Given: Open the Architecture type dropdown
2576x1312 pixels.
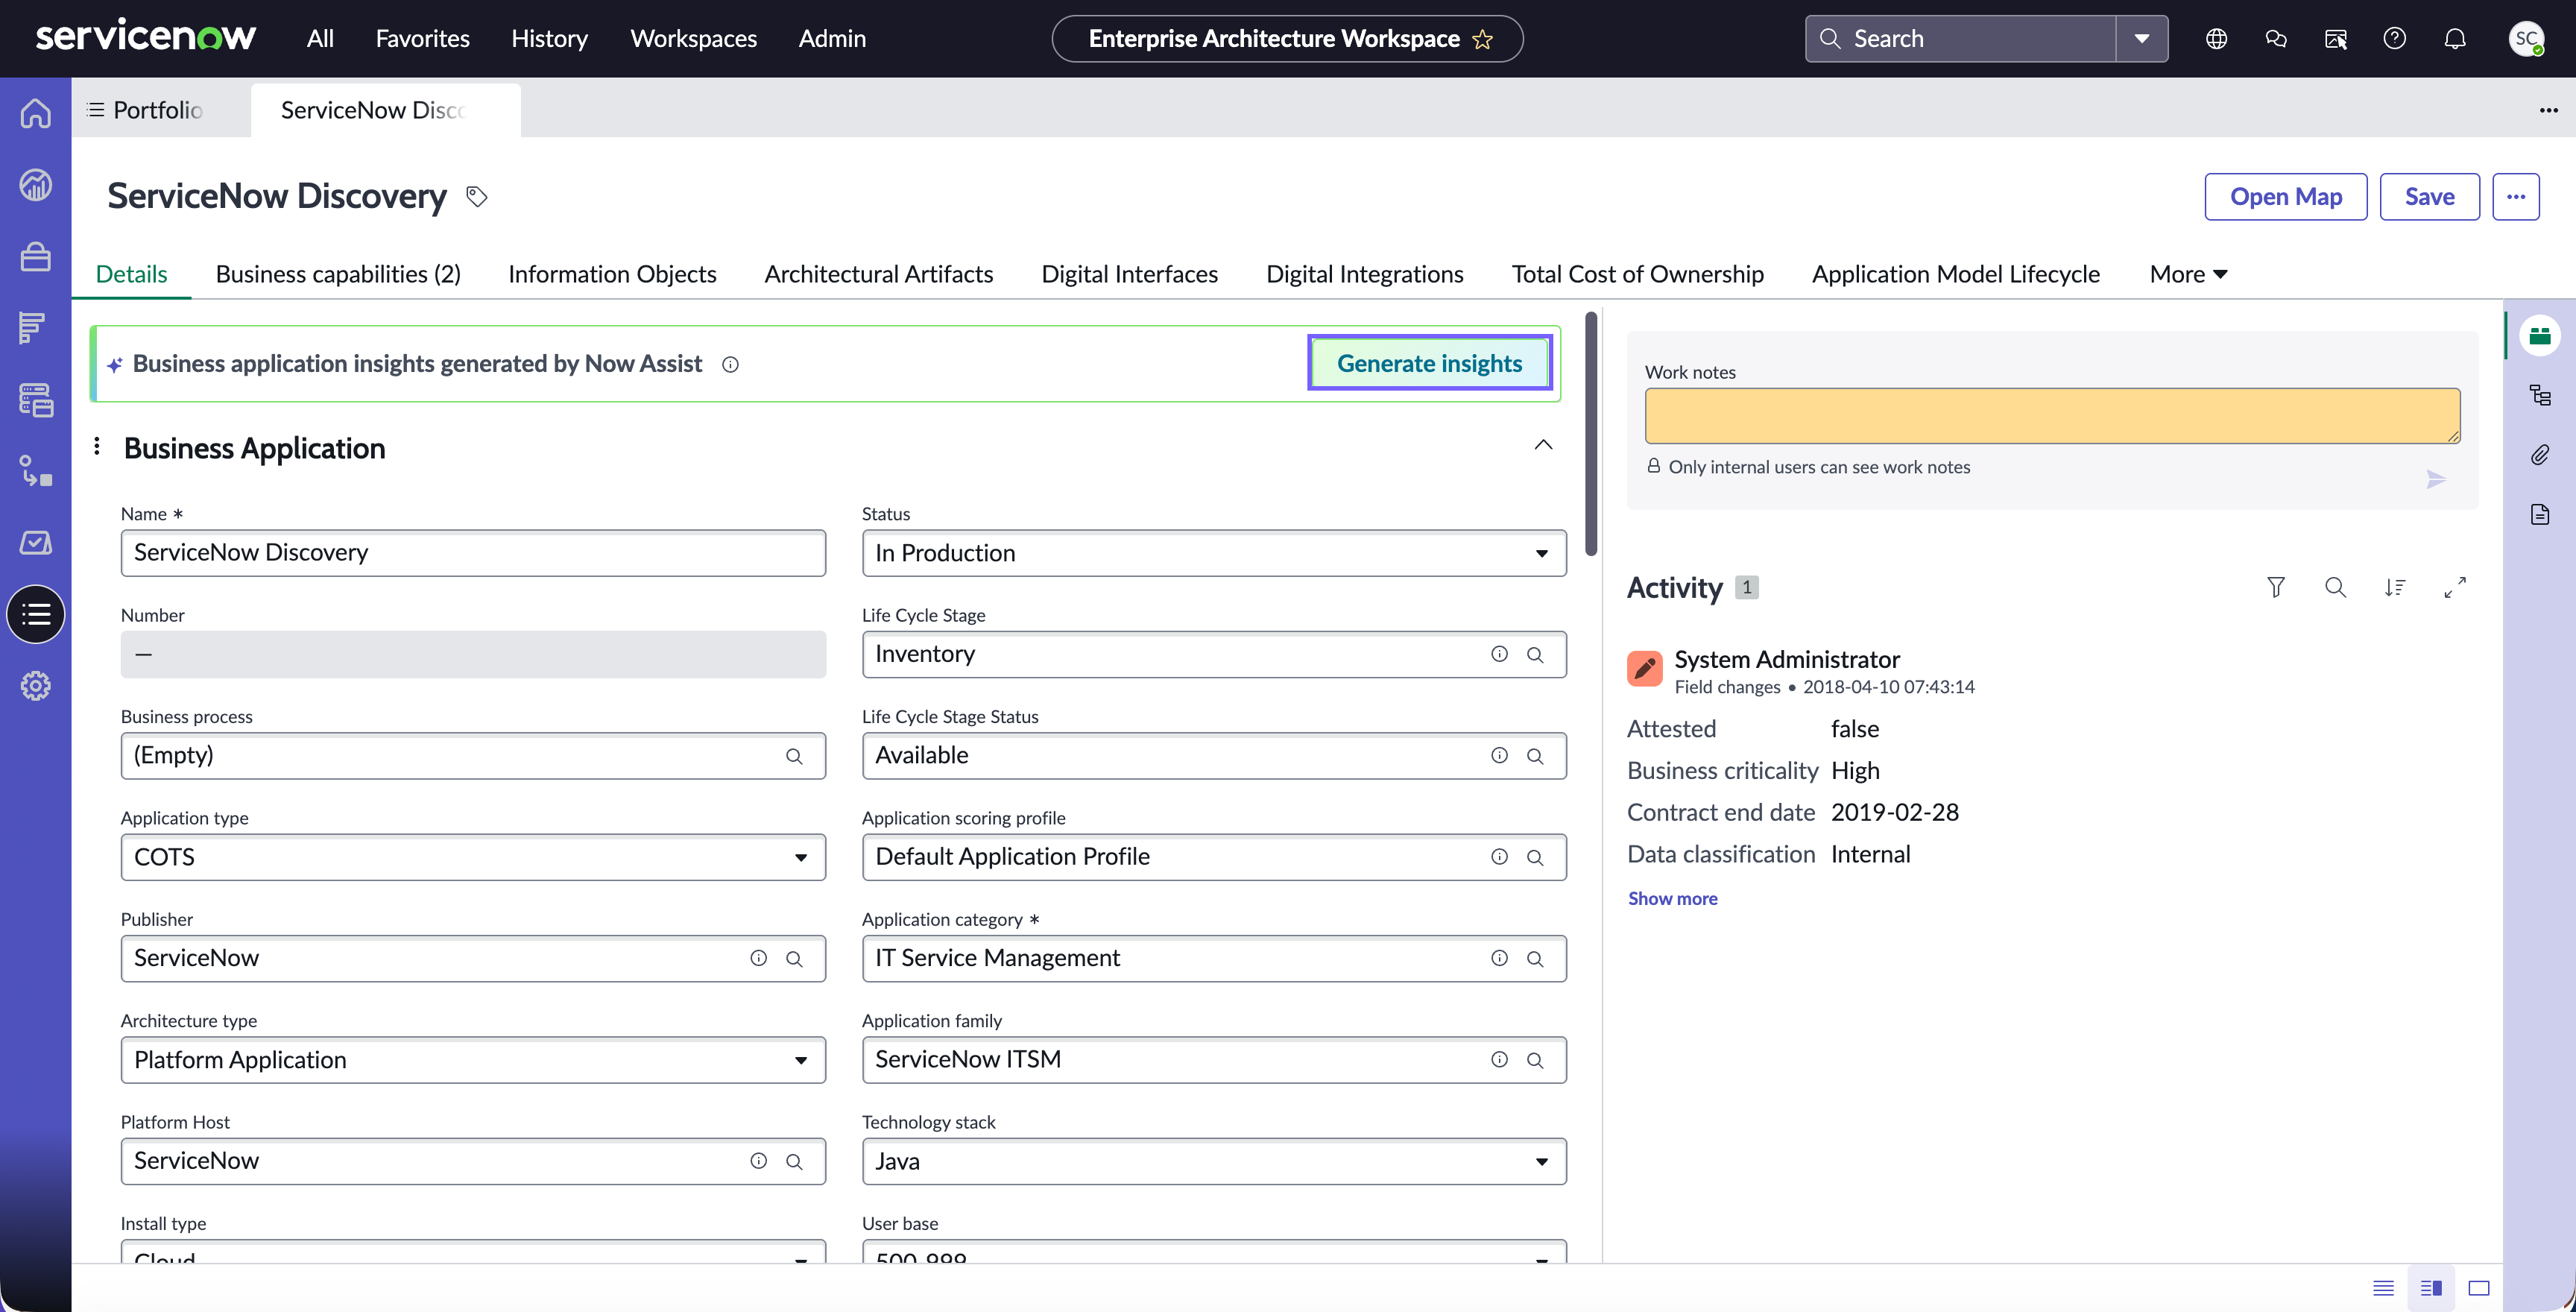Looking at the screenshot, I should pos(473,1060).
